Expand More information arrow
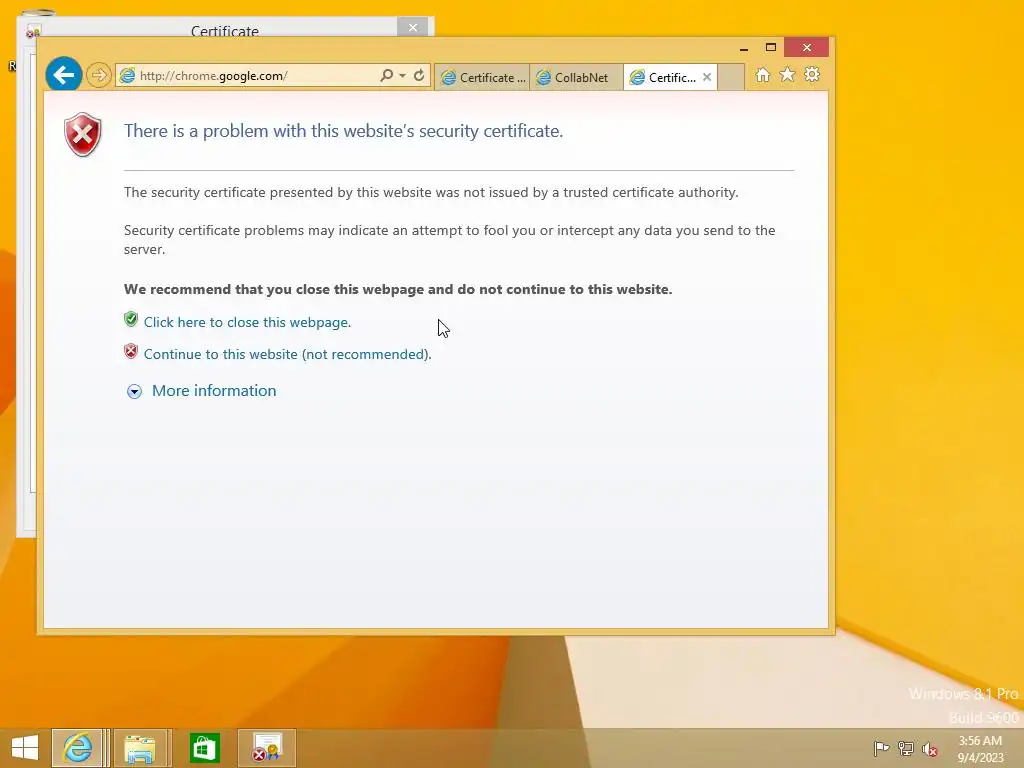This screenshot has height=768, width=1024. pos(135,391)
